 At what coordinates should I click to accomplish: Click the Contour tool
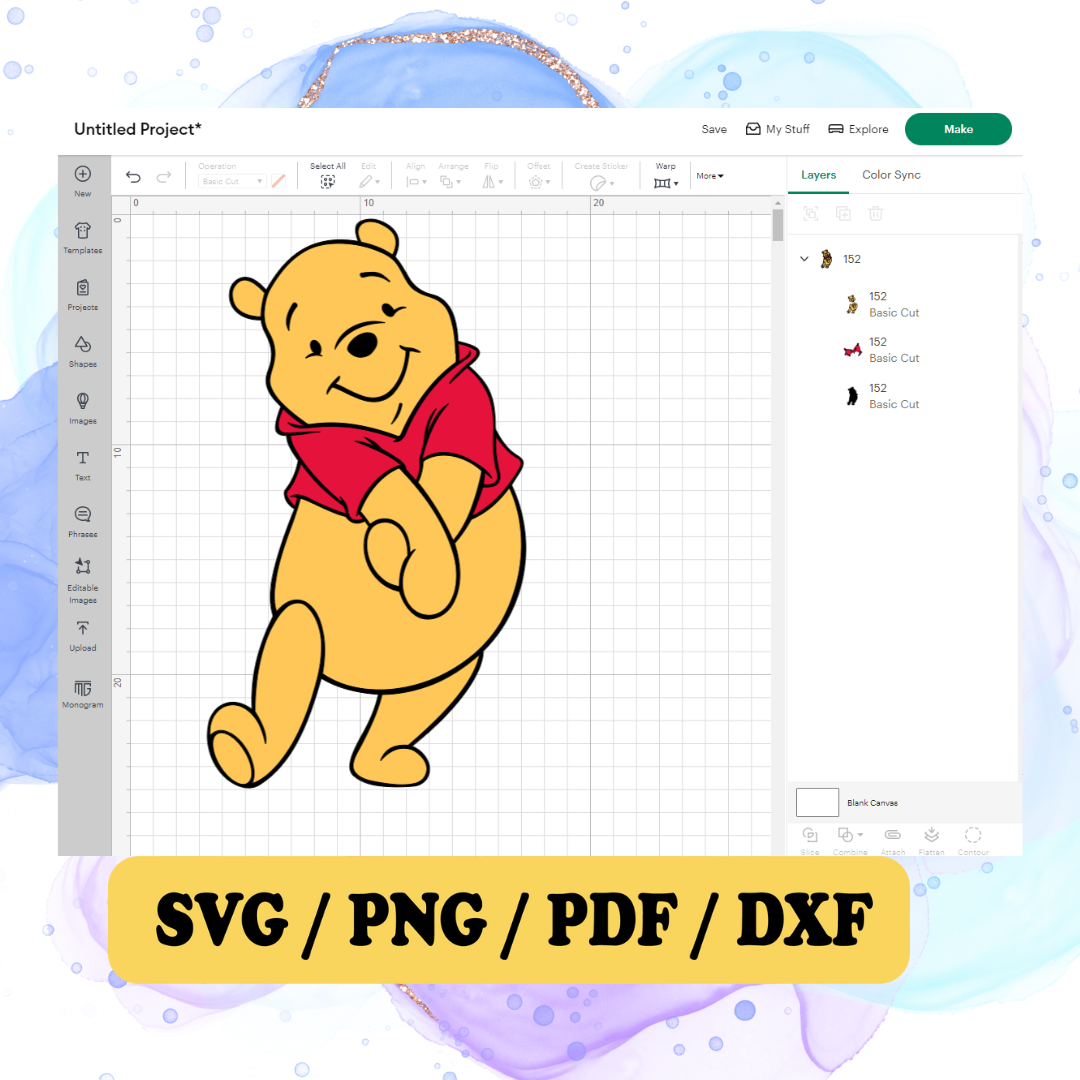[973, 840]
